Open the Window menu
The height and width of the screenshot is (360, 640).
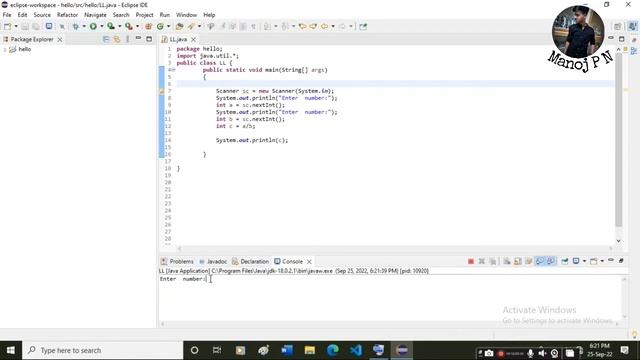186,15
